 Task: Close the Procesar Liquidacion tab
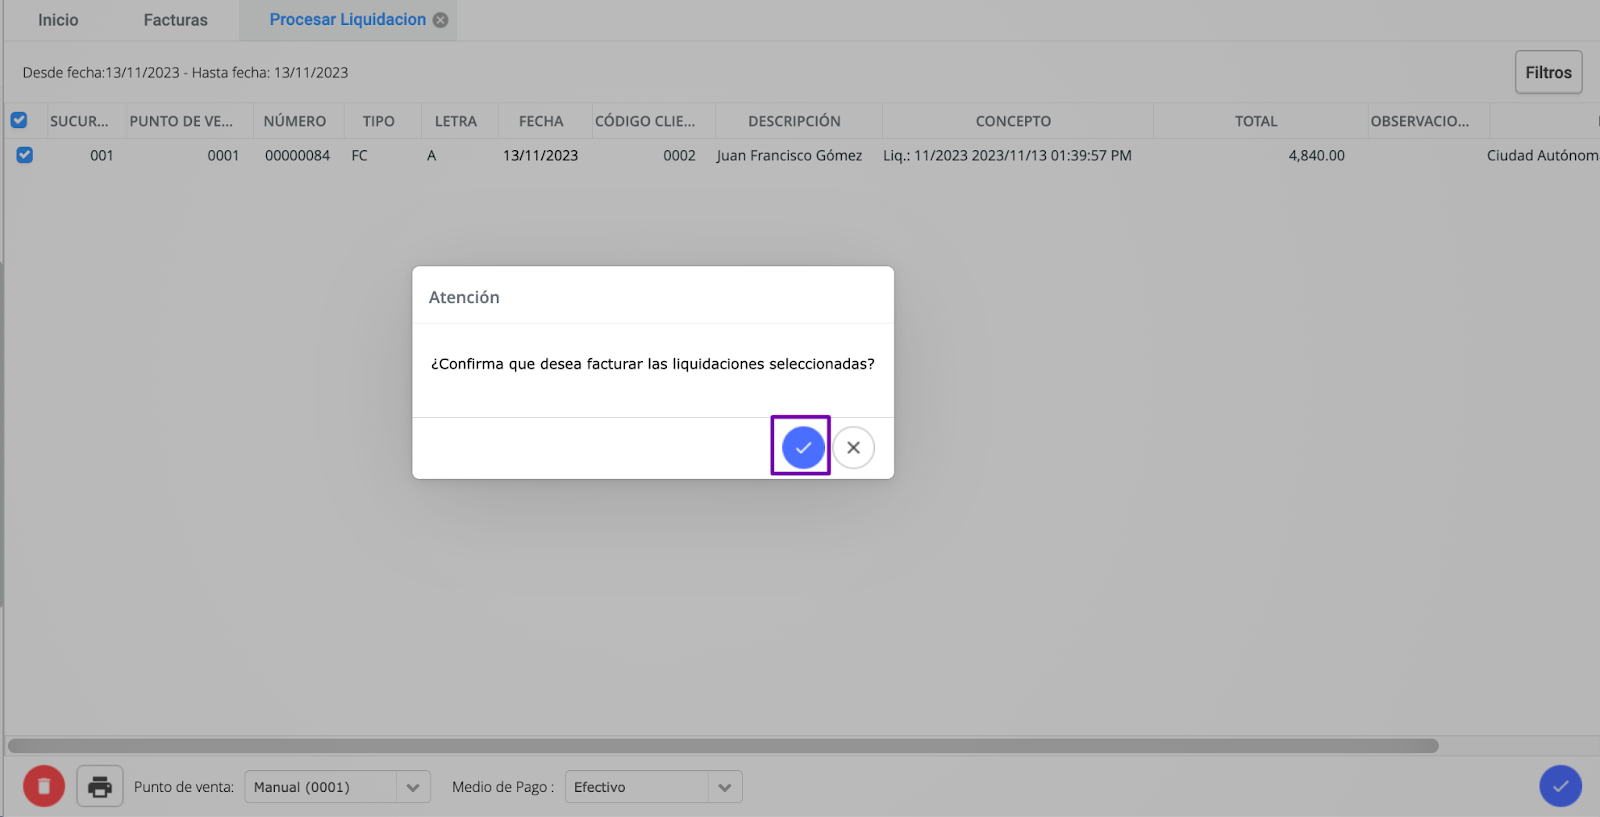pyautogui.click(x=440, y=20)
